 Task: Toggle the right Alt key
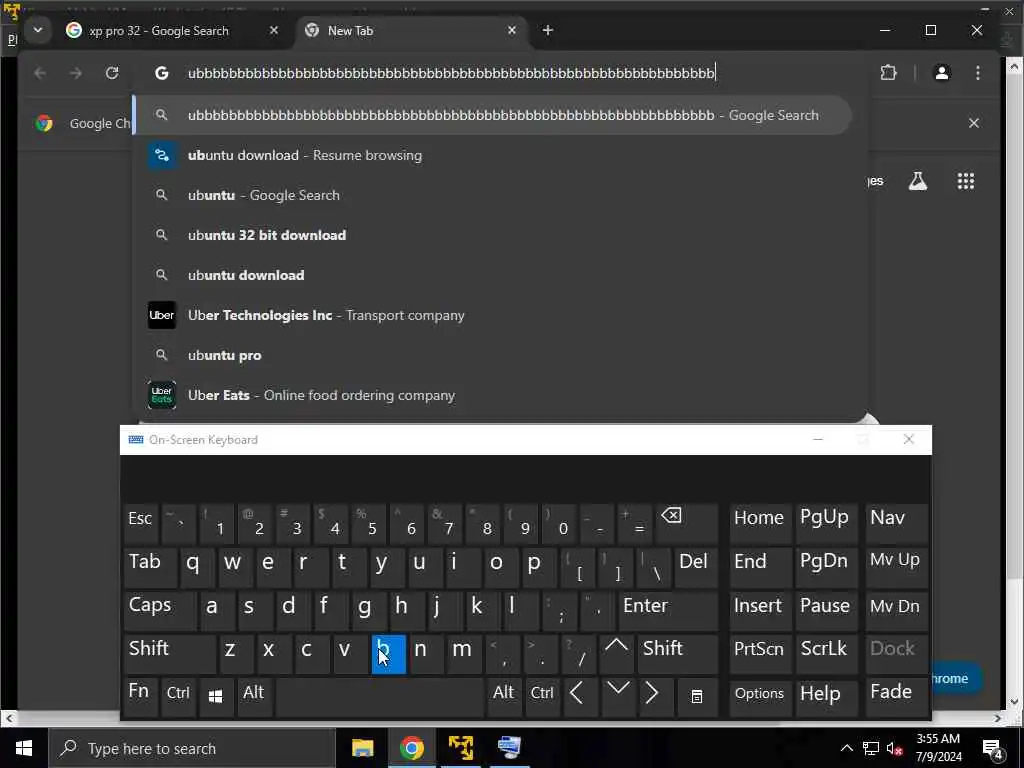[x=504, y=697]
